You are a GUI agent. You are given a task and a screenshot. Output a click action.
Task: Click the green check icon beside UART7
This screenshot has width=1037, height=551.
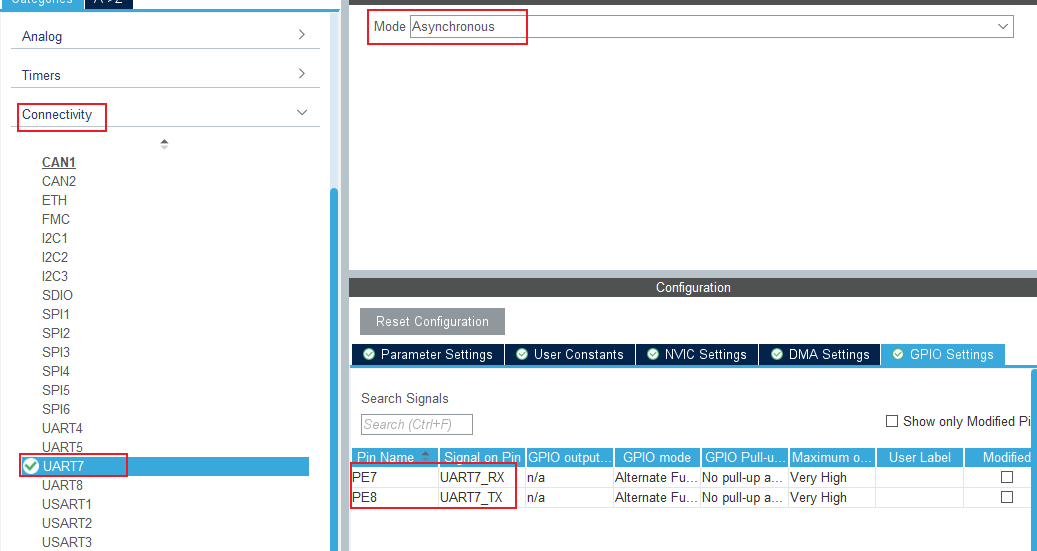[30, 466]
